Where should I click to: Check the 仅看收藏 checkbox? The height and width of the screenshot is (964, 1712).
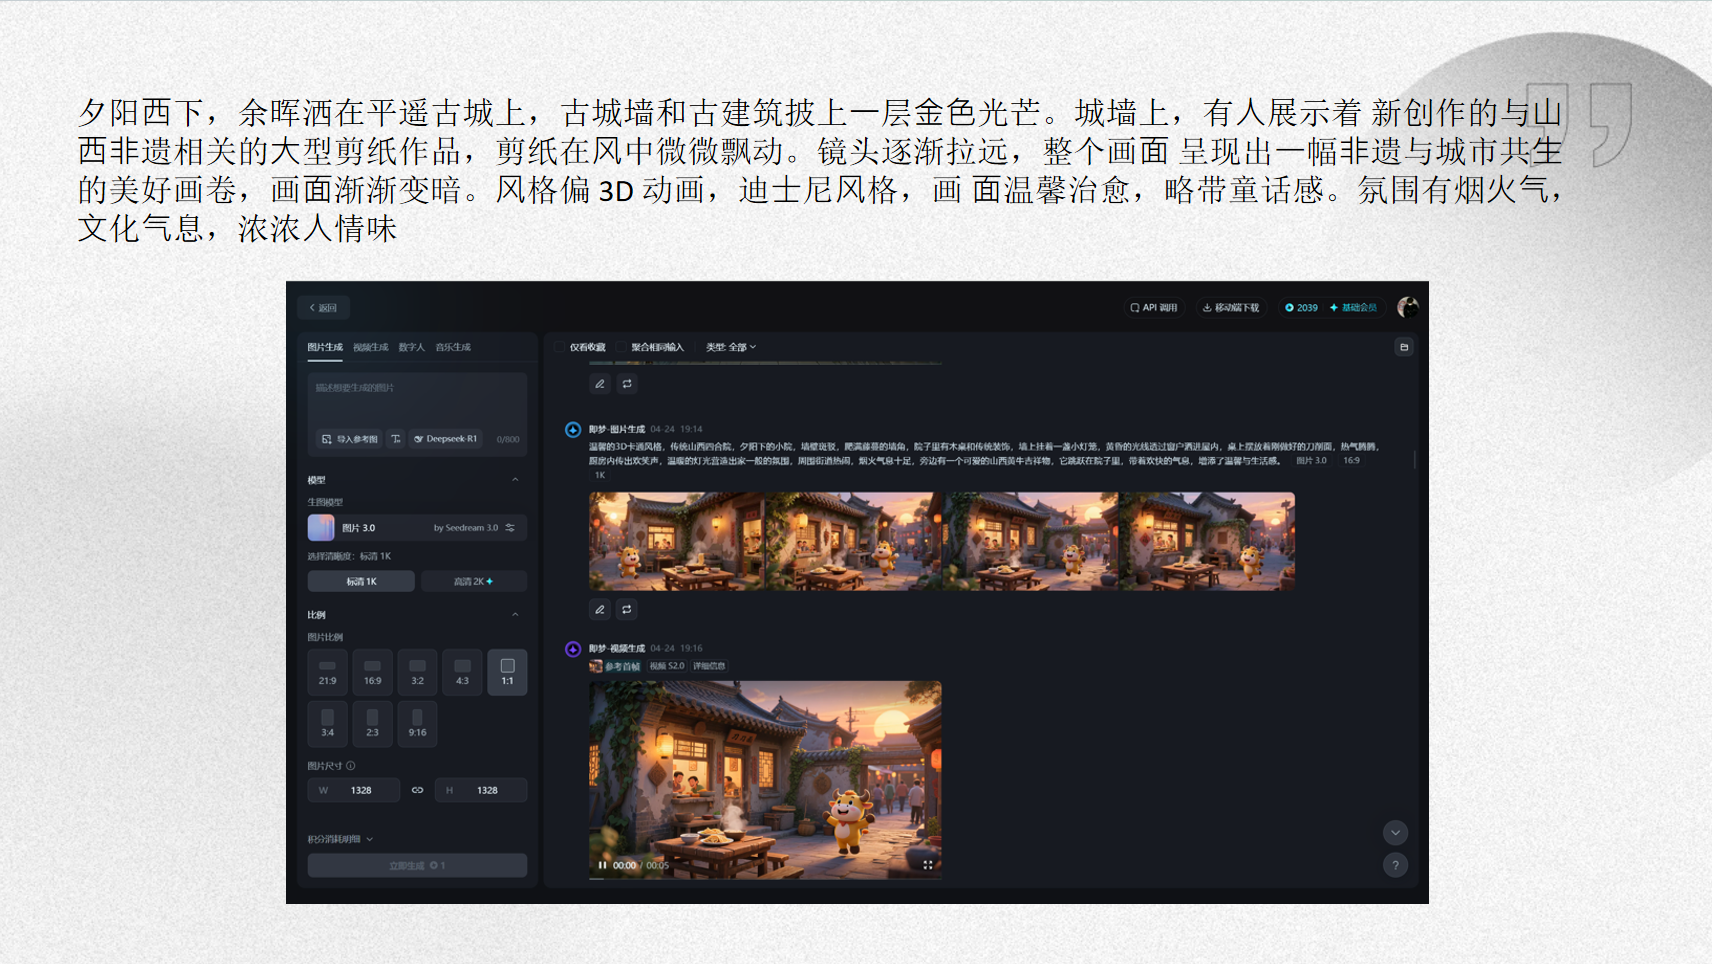[x=561, y=347]
